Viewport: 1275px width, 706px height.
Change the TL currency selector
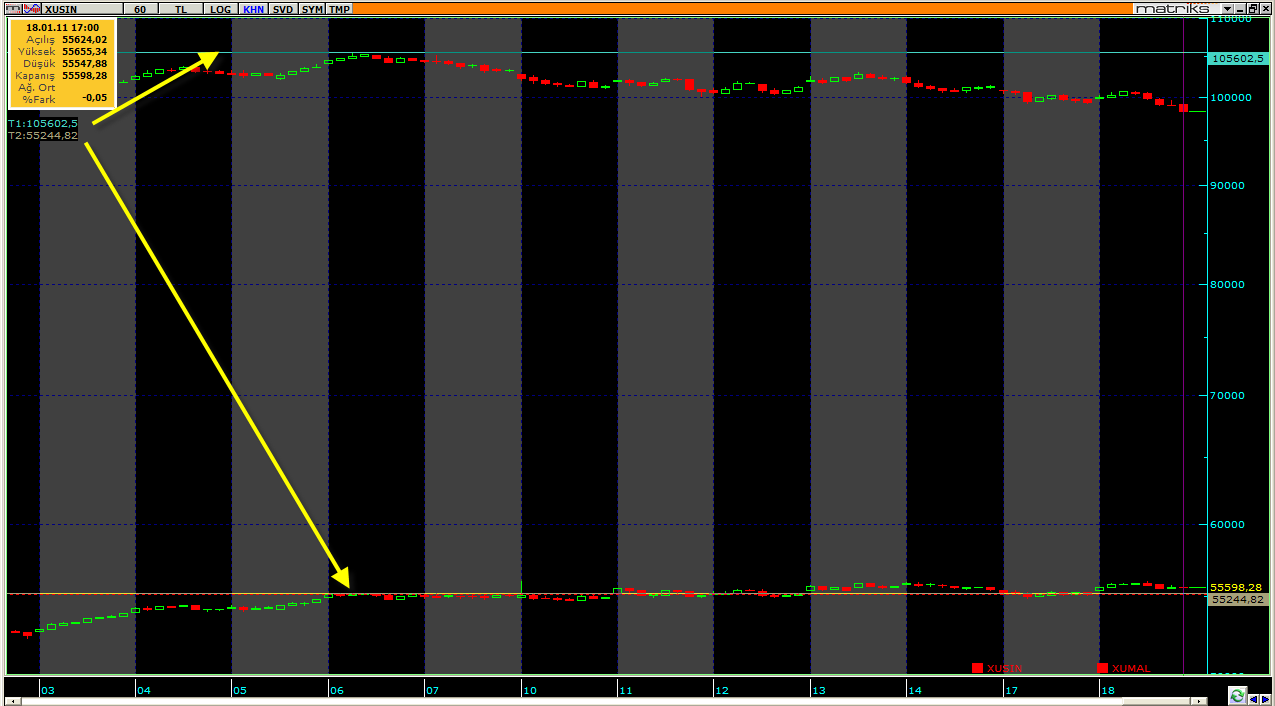tap(180, 9)
